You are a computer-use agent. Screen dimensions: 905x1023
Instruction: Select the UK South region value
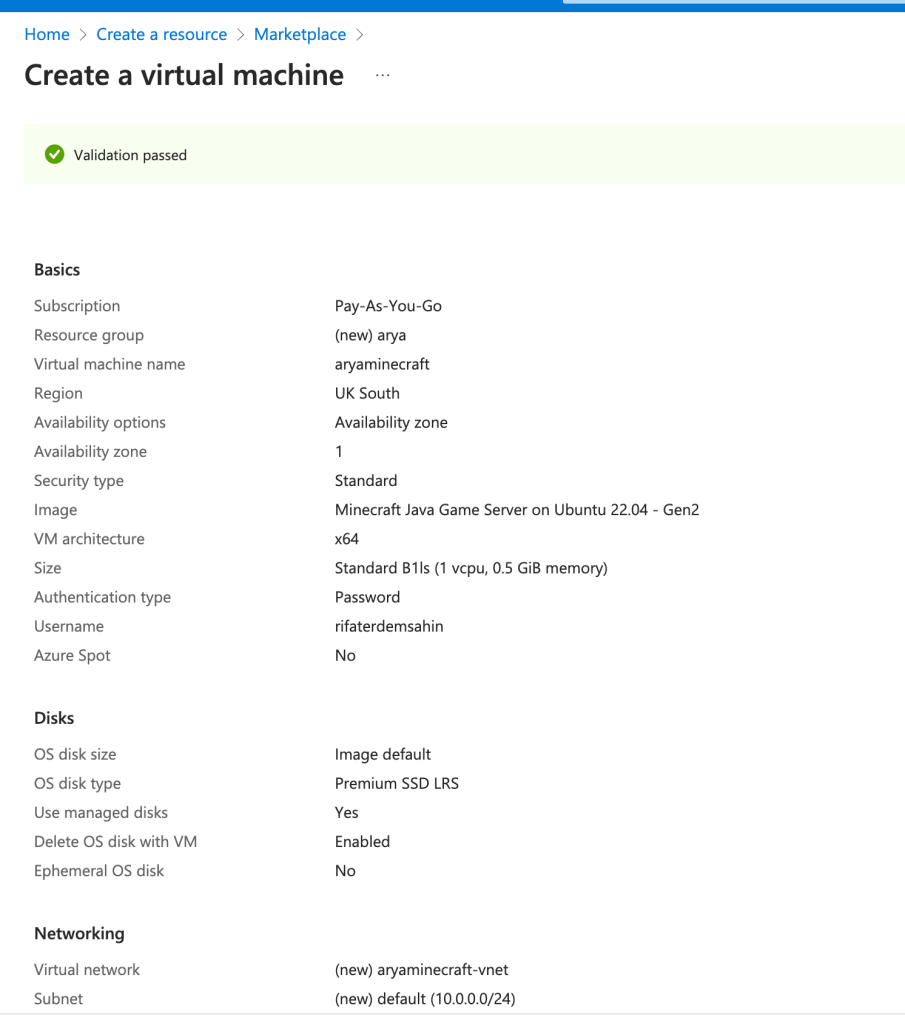pyautogui.click(x=367, y=393)
